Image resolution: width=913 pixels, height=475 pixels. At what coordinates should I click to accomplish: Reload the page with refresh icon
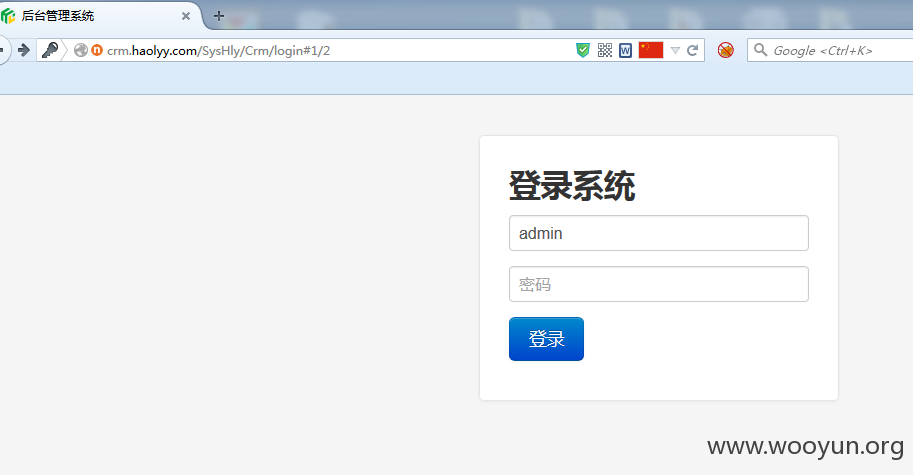(692, 51)
